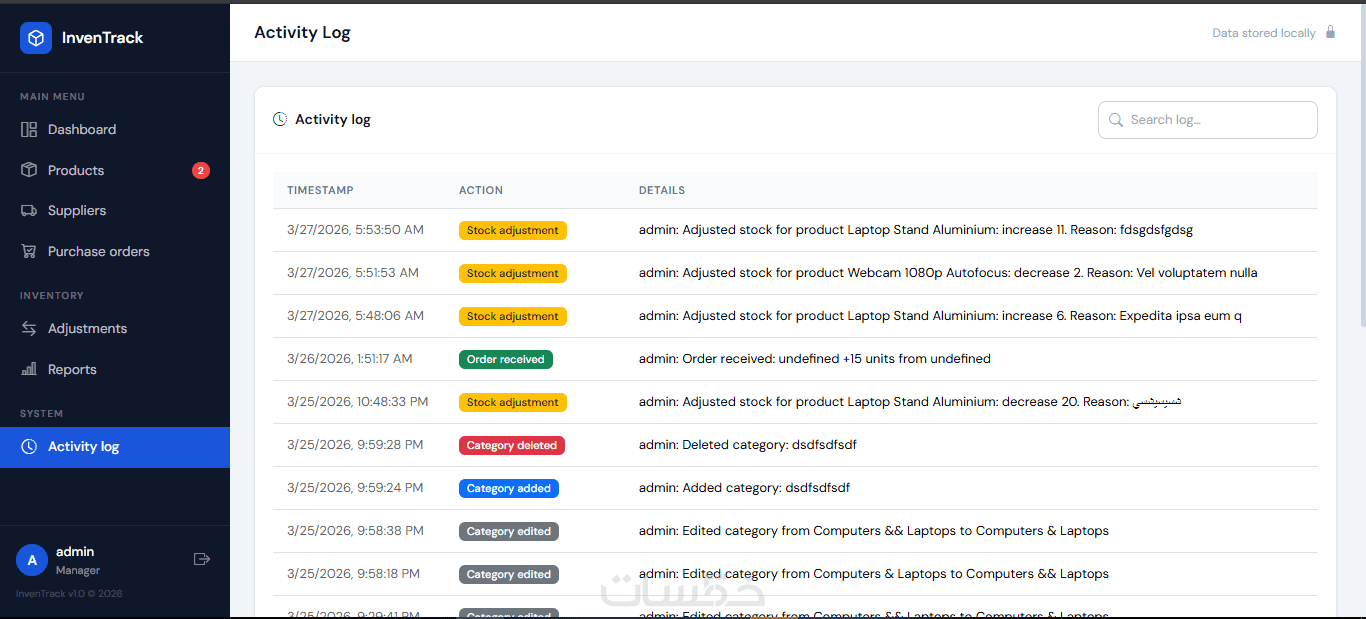
Task: Click Stock adjustment badge in 10:48:33 PM row
Action: tap(513, 402)
